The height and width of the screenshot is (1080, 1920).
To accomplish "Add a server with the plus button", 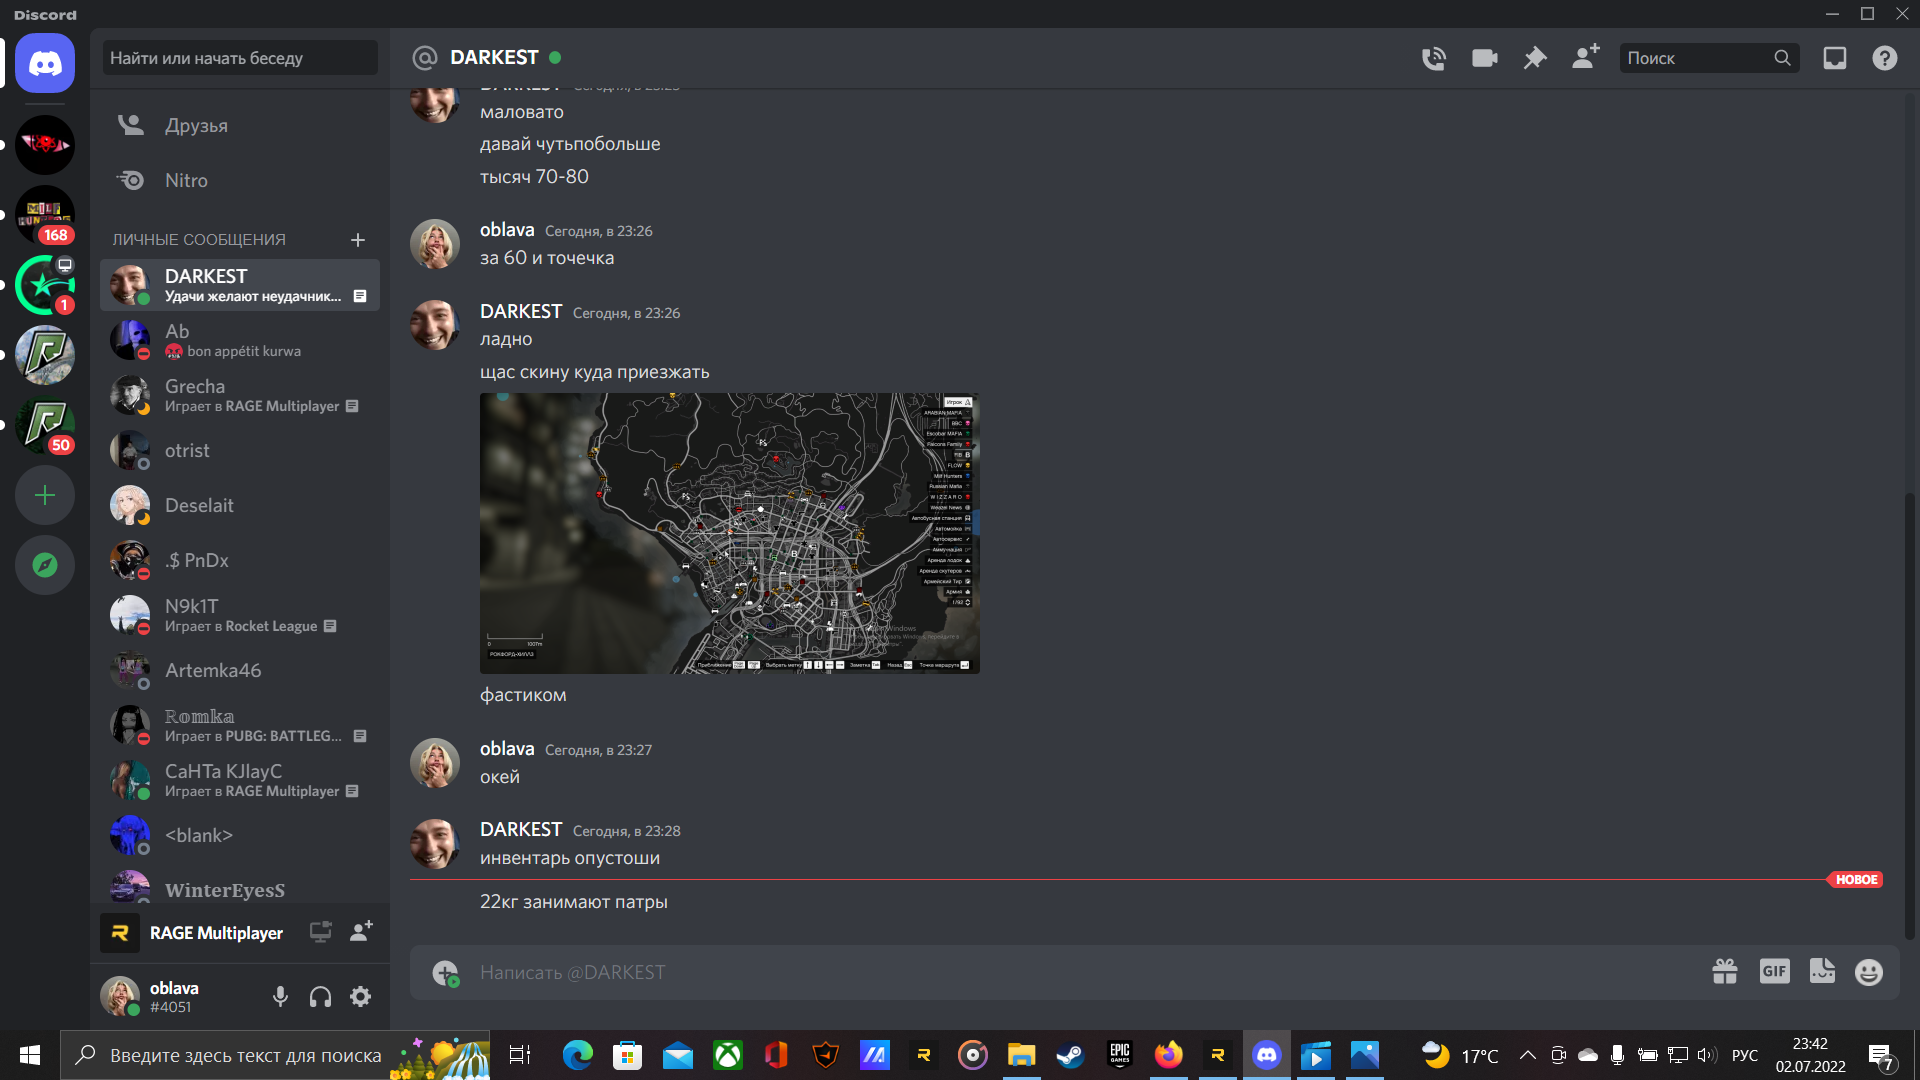I will pyautogui.click(x=45, y=495).
